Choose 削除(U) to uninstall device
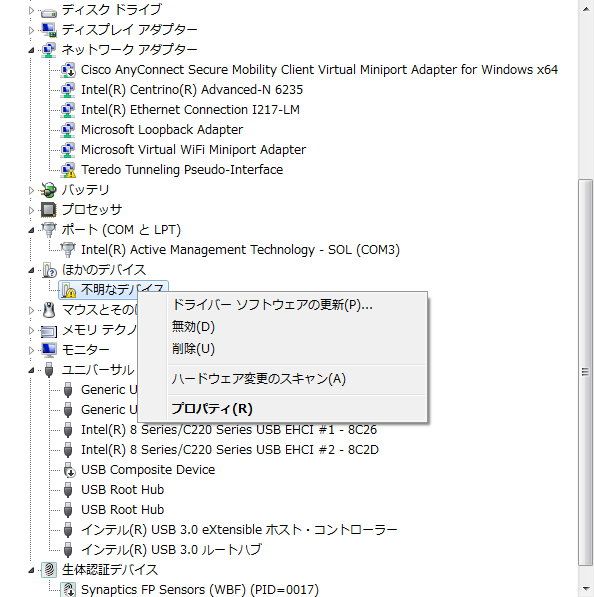The height and width of the screenshot is (597, 594). pos(282,349)
